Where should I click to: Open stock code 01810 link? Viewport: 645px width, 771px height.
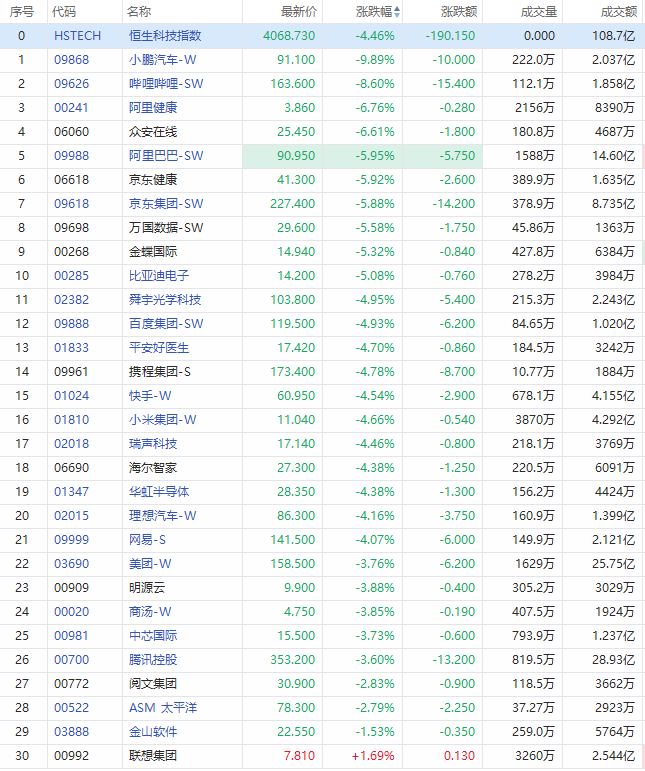[x=72, y=420]
